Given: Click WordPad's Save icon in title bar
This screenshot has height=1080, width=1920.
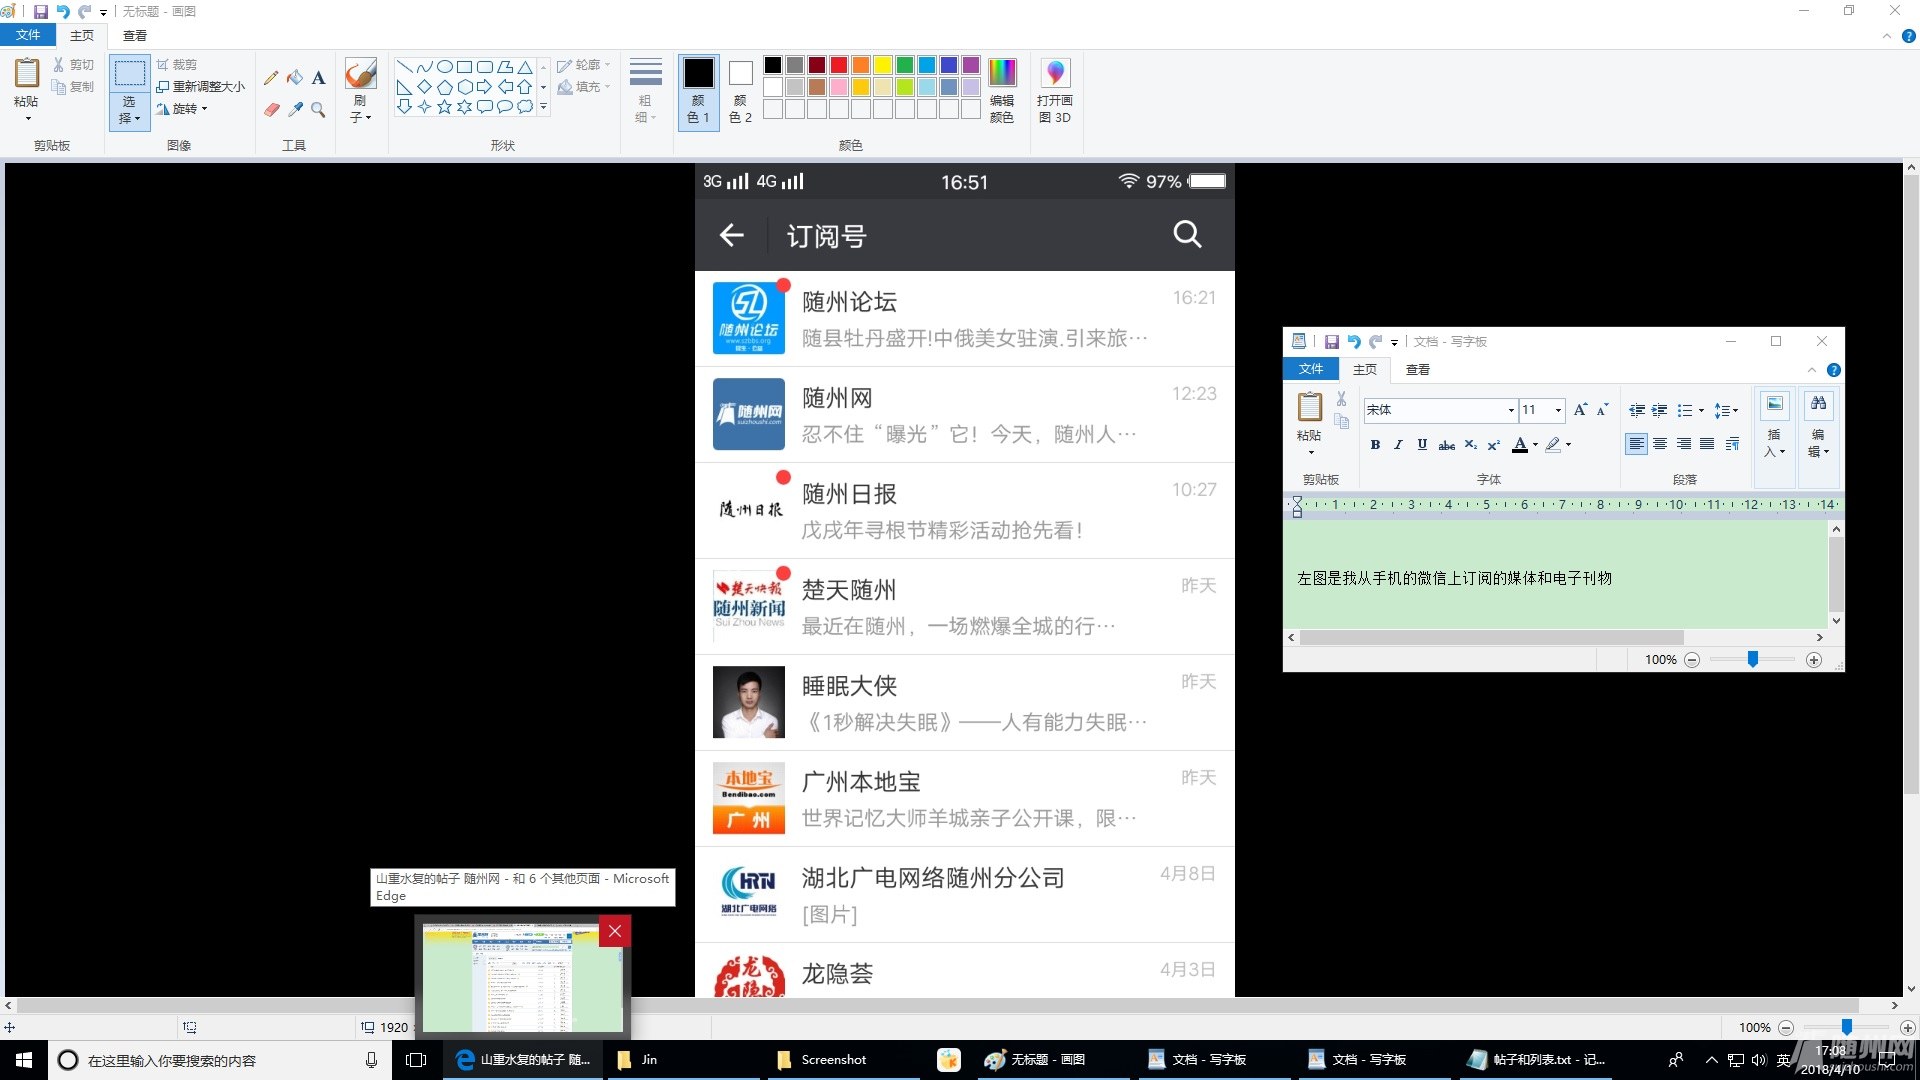Looking at the screenshot, I should 1331,342.
